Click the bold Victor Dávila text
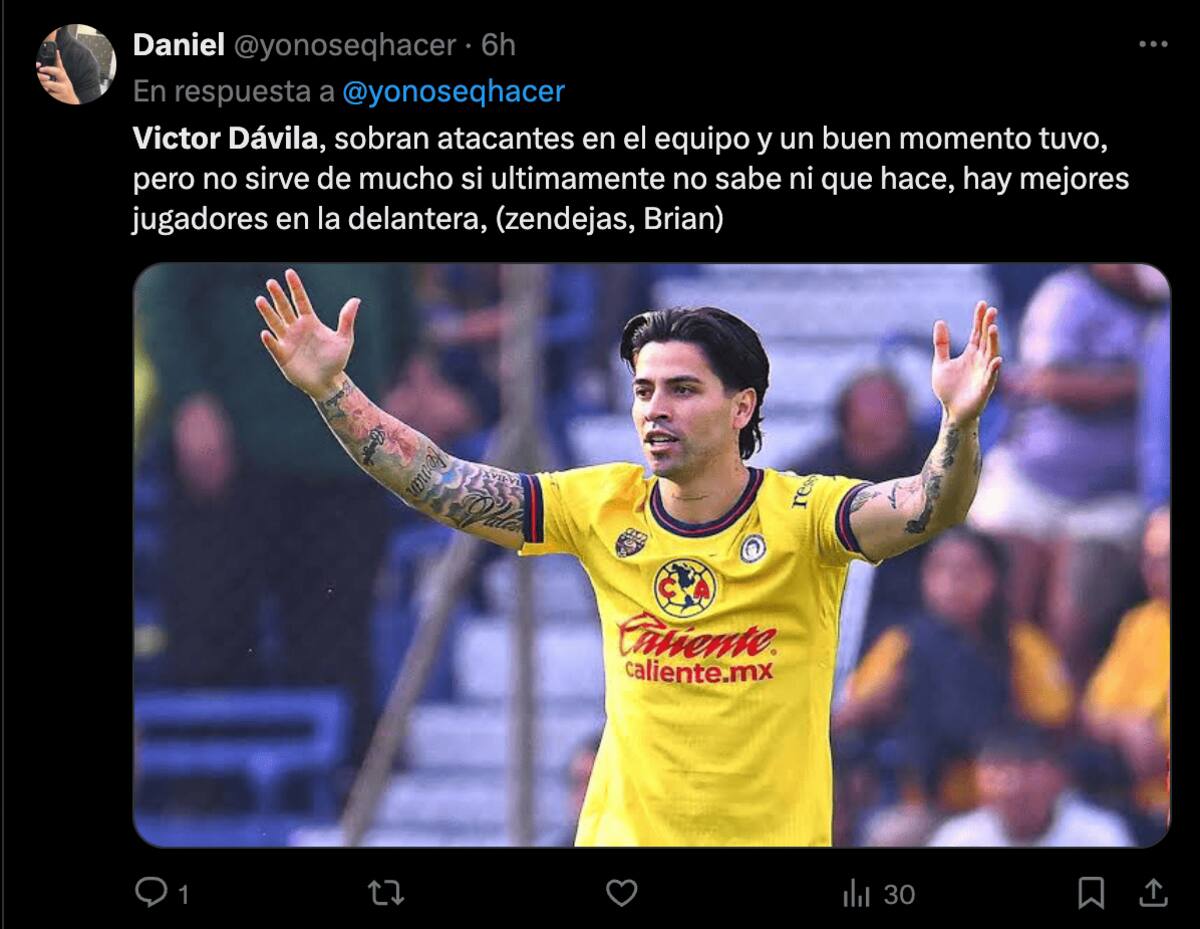This screenshot has height=929, width=1200. pos(224,139)
